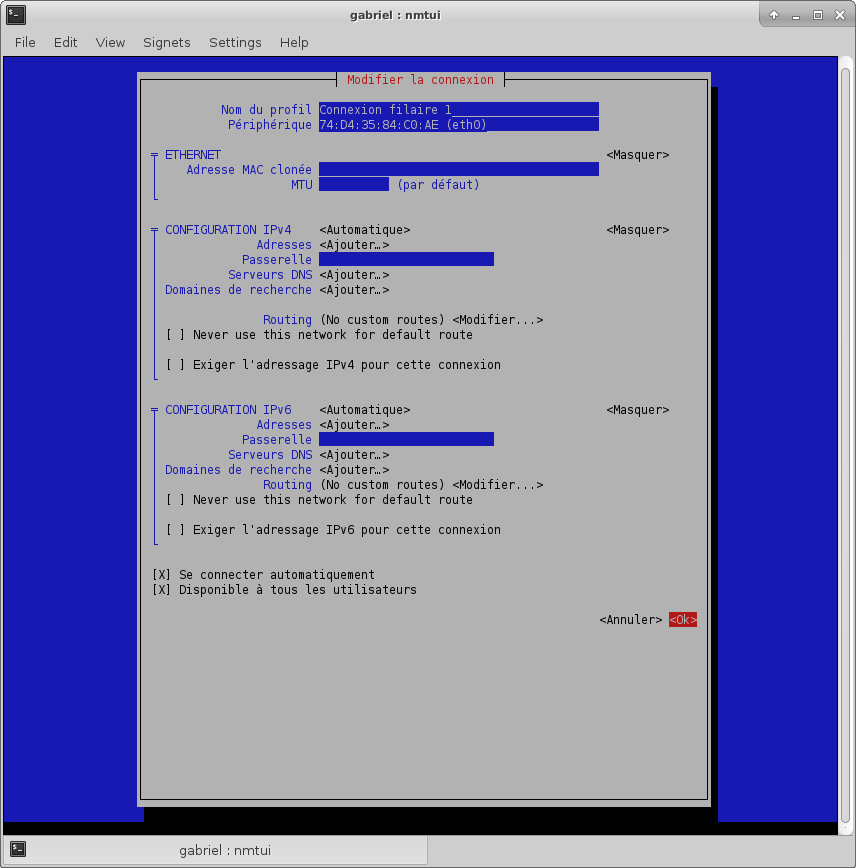Click Ajouter next to IPv4 Adresses
The image size is (856, 868).
[354, 245]
